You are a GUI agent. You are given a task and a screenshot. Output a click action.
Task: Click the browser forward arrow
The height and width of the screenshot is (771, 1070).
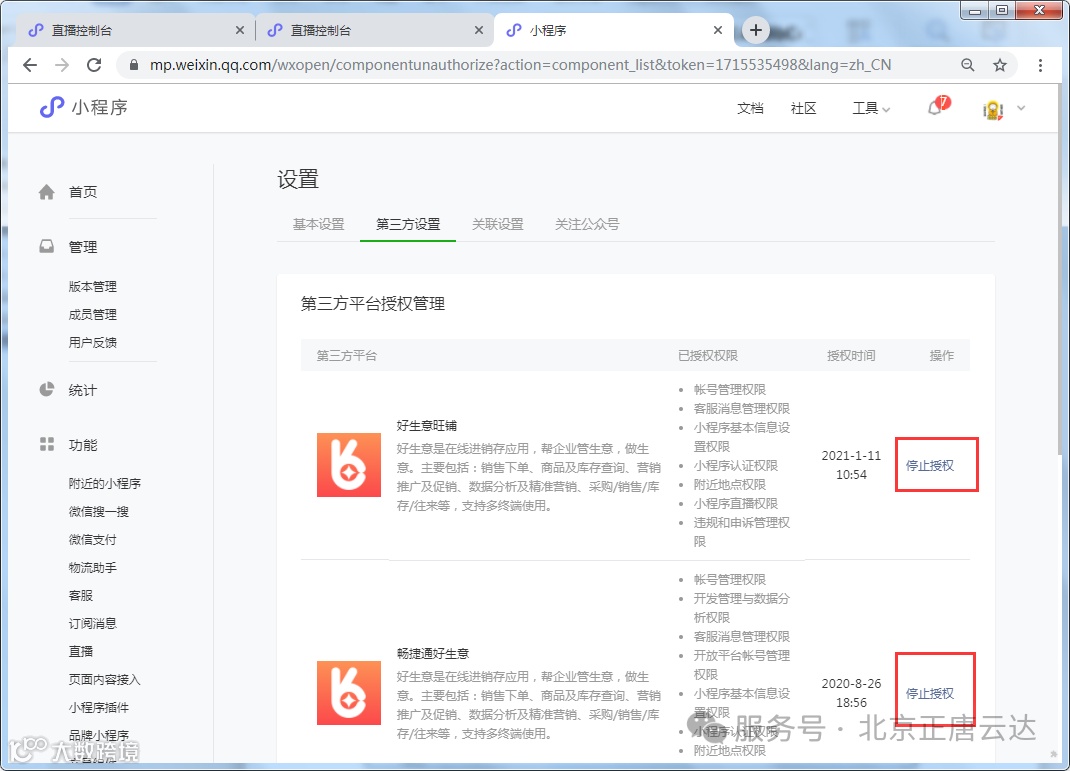tap(62, 65)
